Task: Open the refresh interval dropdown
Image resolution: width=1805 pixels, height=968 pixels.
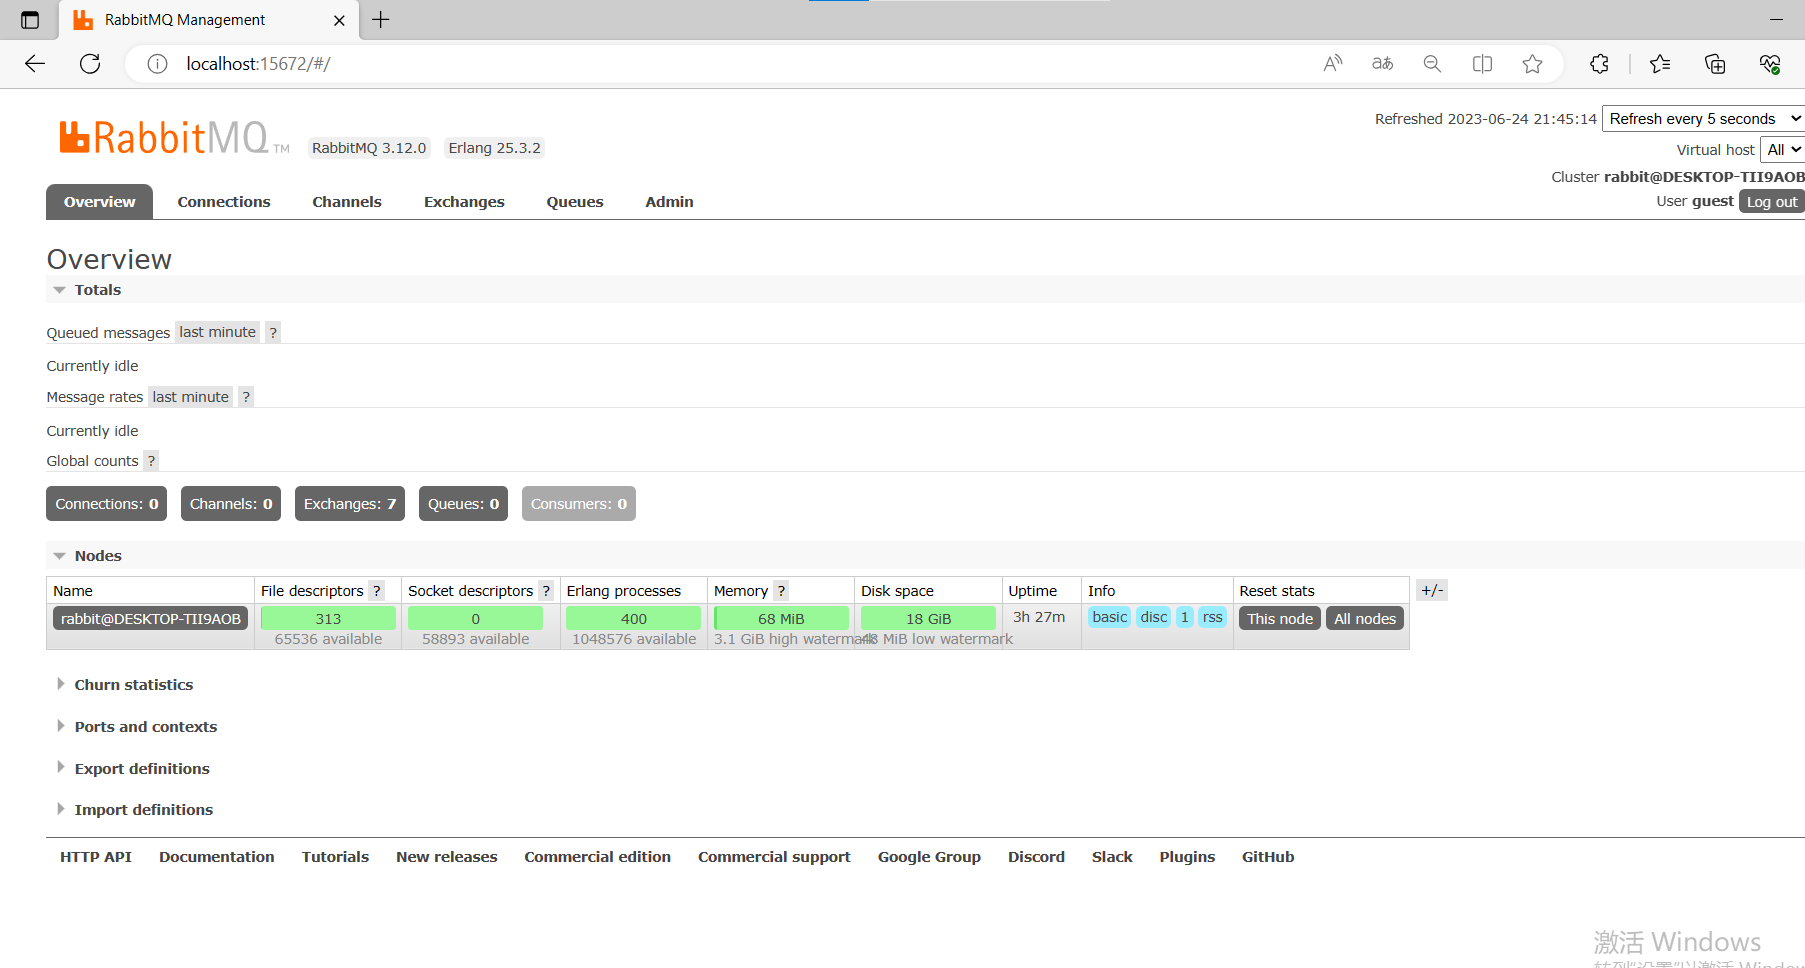Action: (1704, 119)
